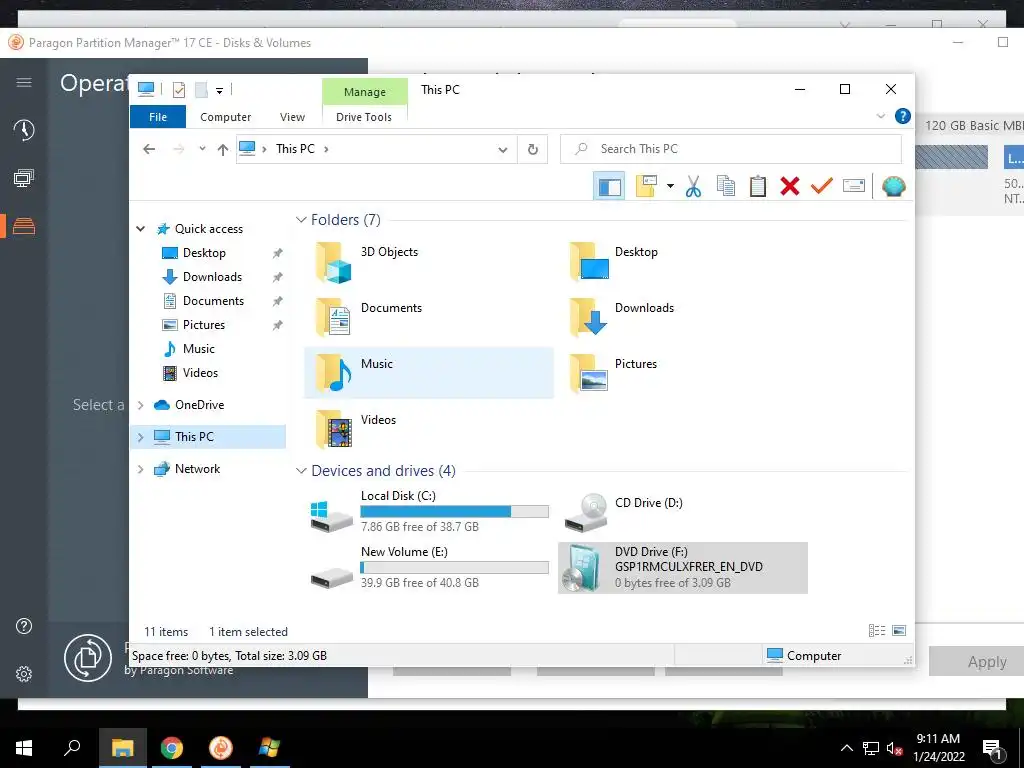Expand the This PC tree node
The height and width of the screenshot is (768, 1024).
(x=140, y=437)
